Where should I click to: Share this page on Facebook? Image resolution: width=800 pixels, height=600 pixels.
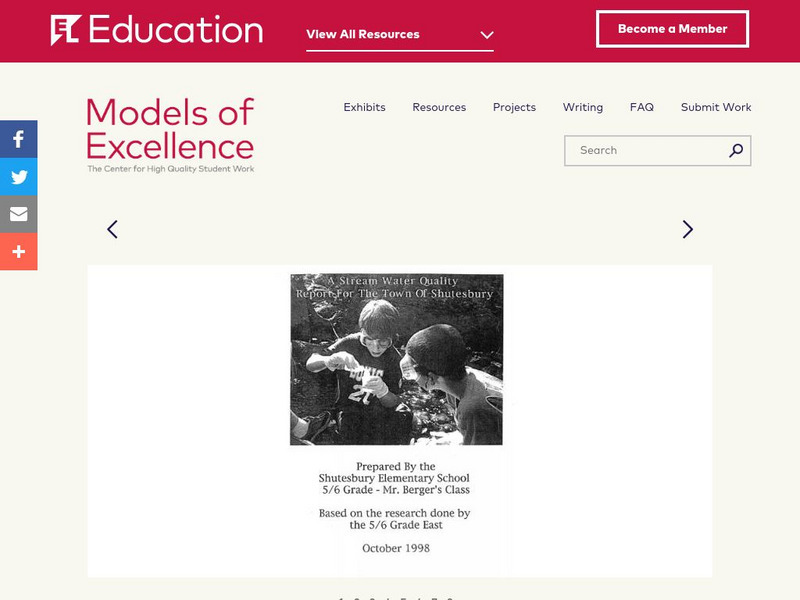point(18,139)
